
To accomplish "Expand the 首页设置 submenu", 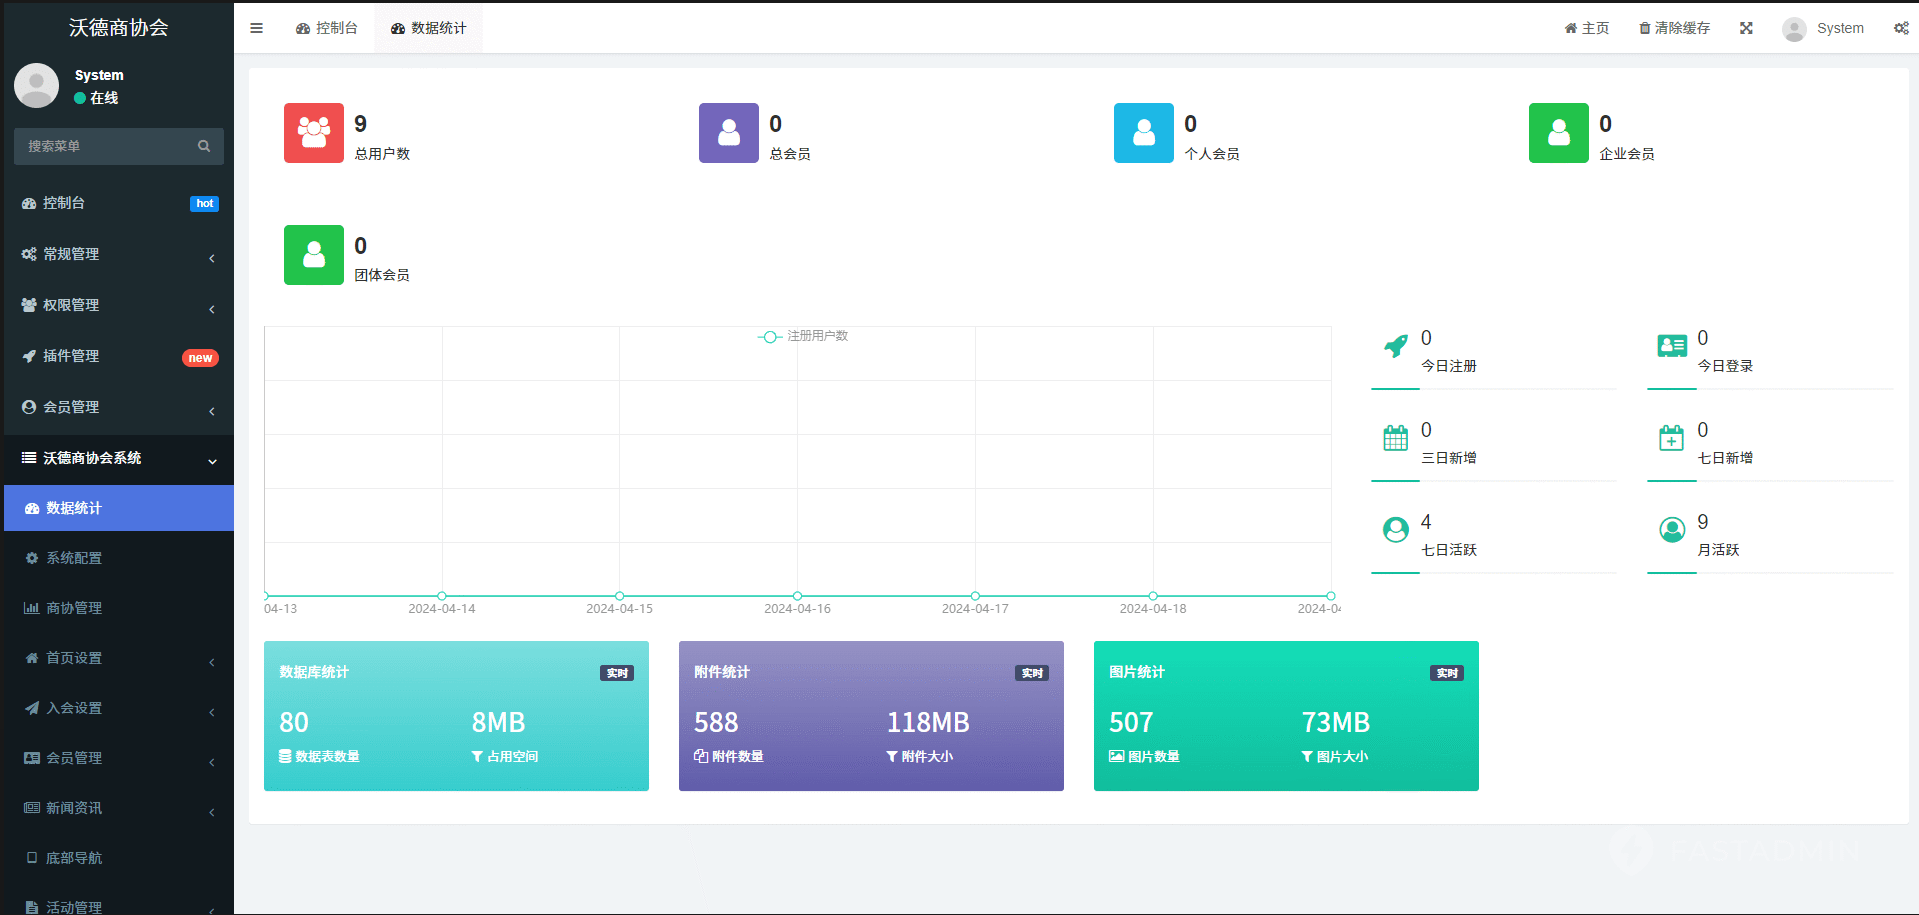I will tap(119, 658).
